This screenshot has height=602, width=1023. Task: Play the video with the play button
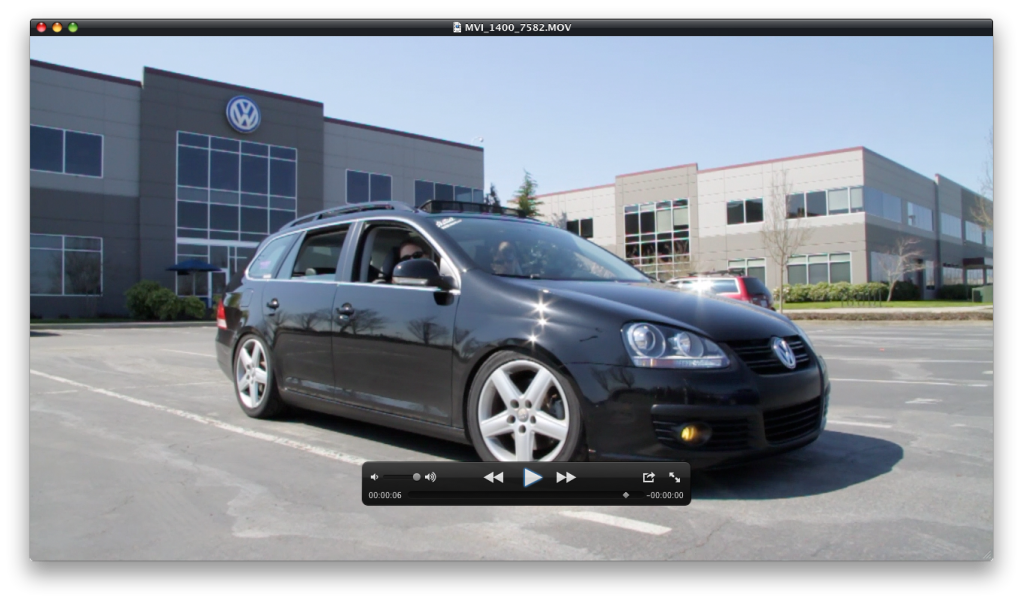(532, 477)
